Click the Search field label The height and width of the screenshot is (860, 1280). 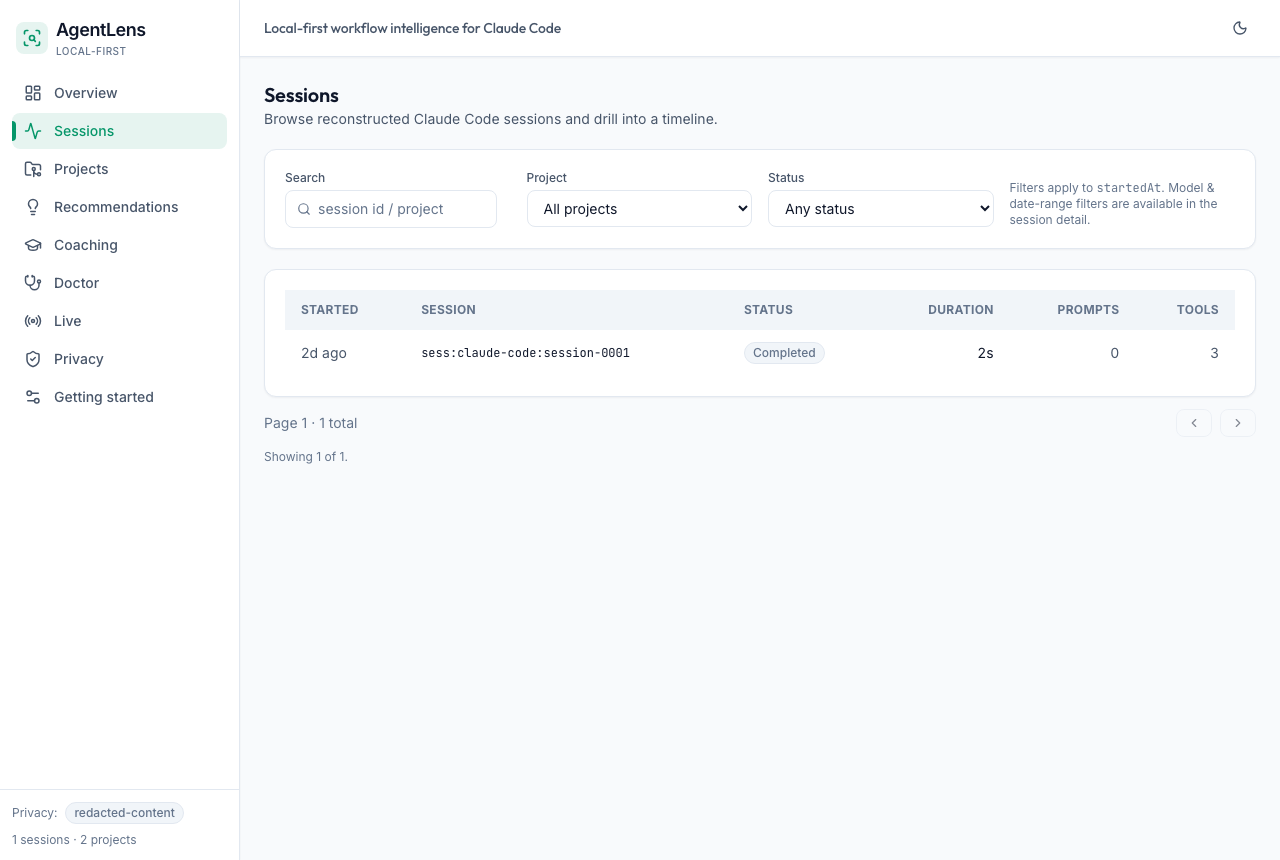[305, 178]
